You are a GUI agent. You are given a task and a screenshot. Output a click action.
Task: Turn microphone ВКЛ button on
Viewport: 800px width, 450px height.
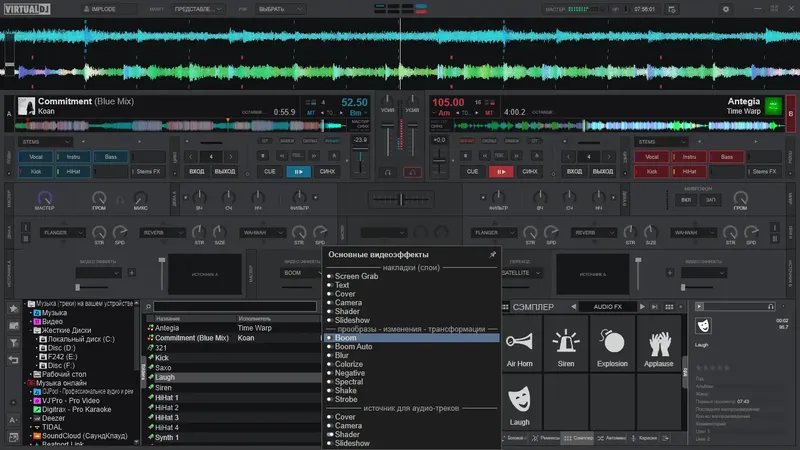(686, 200)
